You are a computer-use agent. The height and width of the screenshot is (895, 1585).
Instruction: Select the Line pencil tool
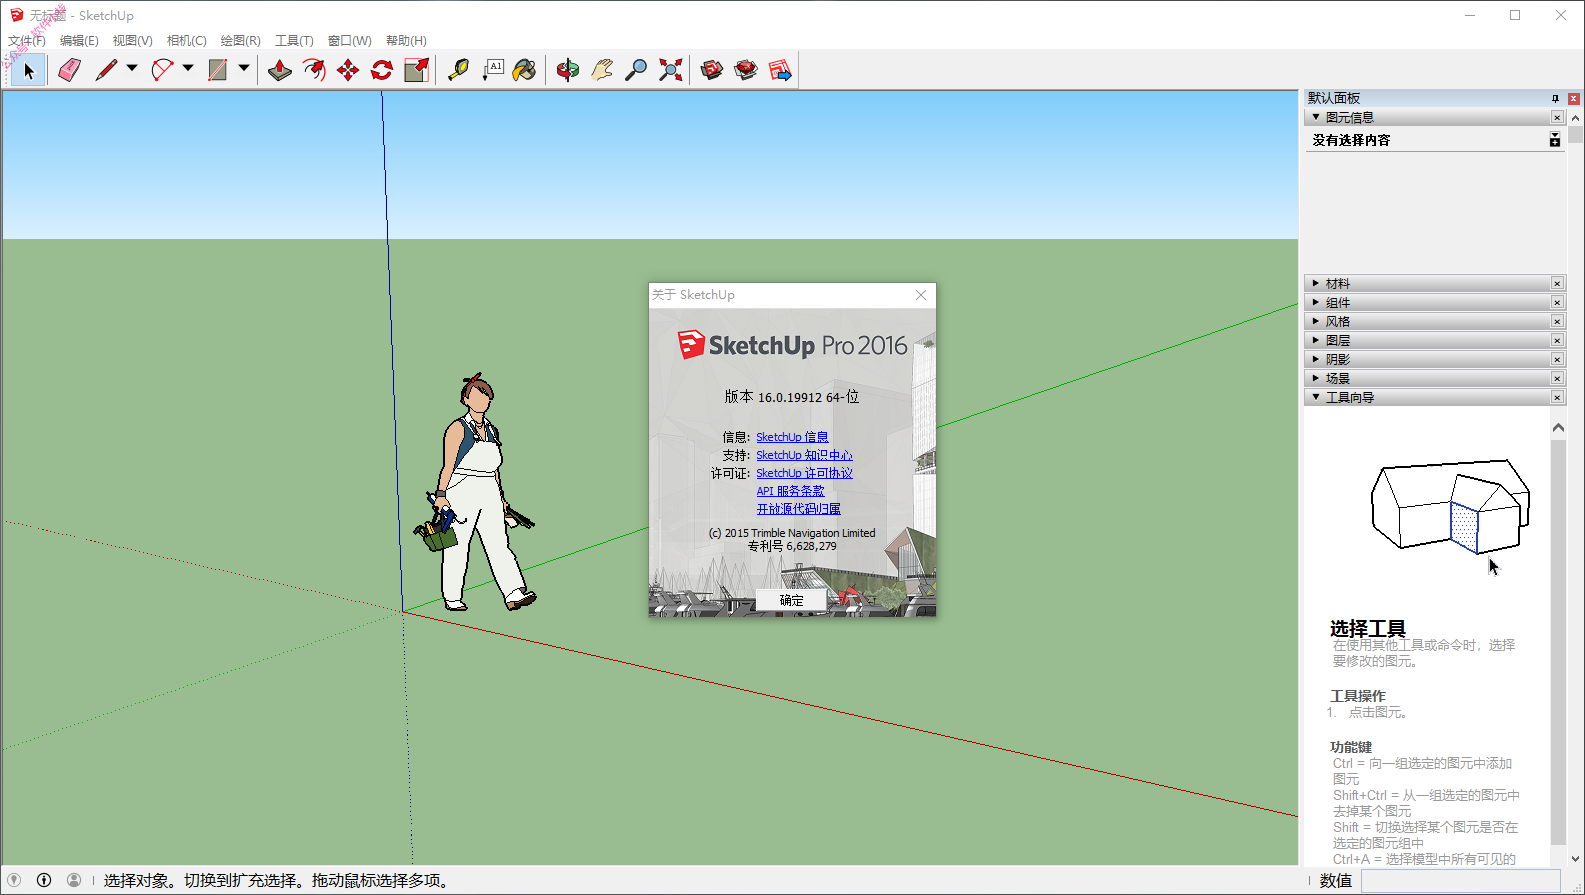[106, 70]
